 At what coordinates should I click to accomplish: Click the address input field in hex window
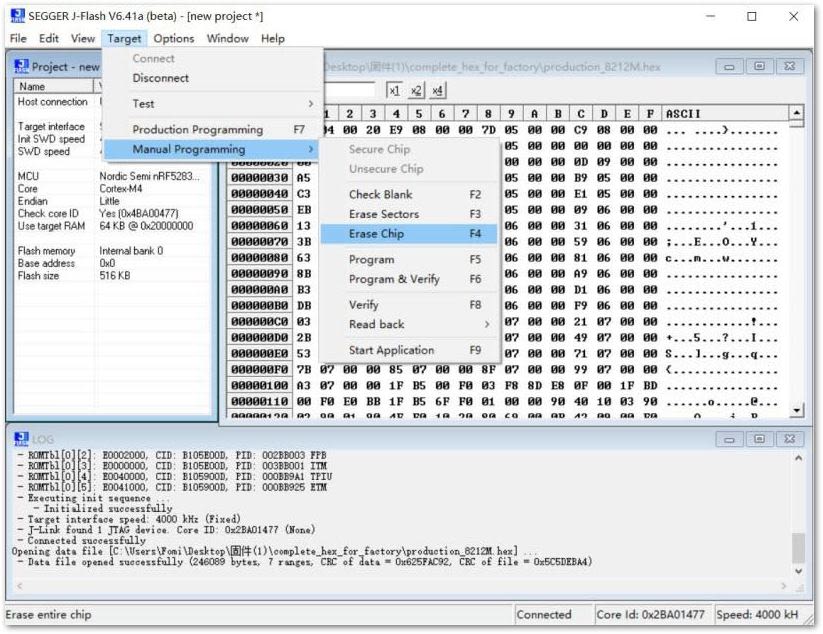[x=350, y=90]
